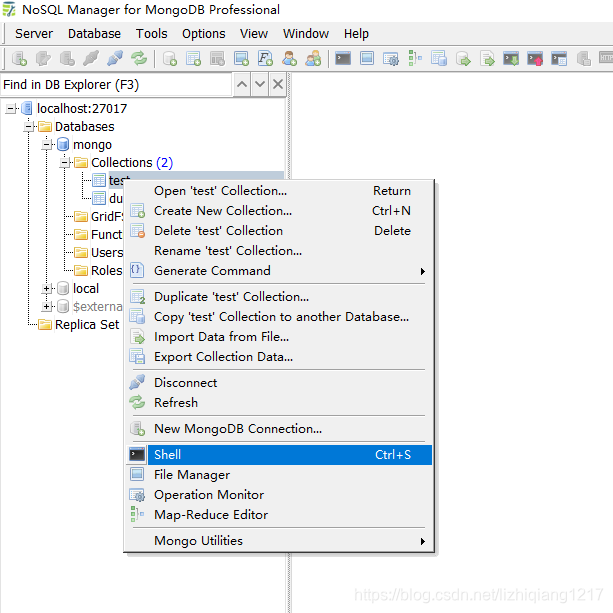
Task: Open the Generate Command submenu
Action: (279, 271)
